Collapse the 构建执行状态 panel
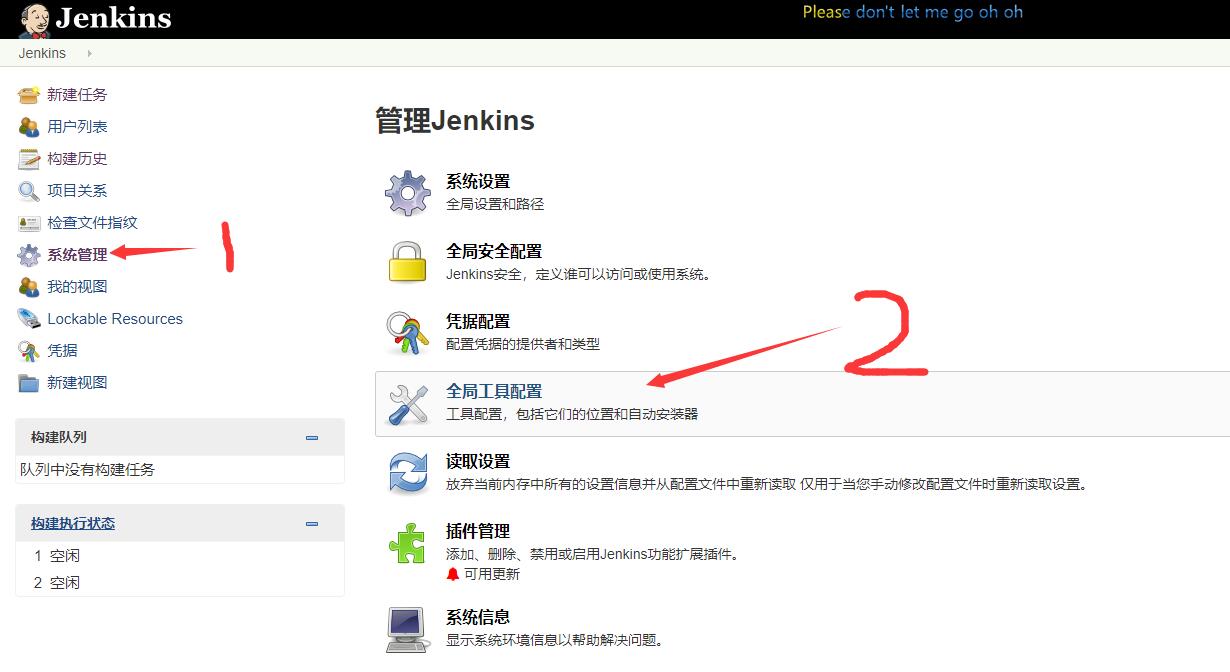The image size is (1230, 672). pyautogui.click(x=312, y=524)
